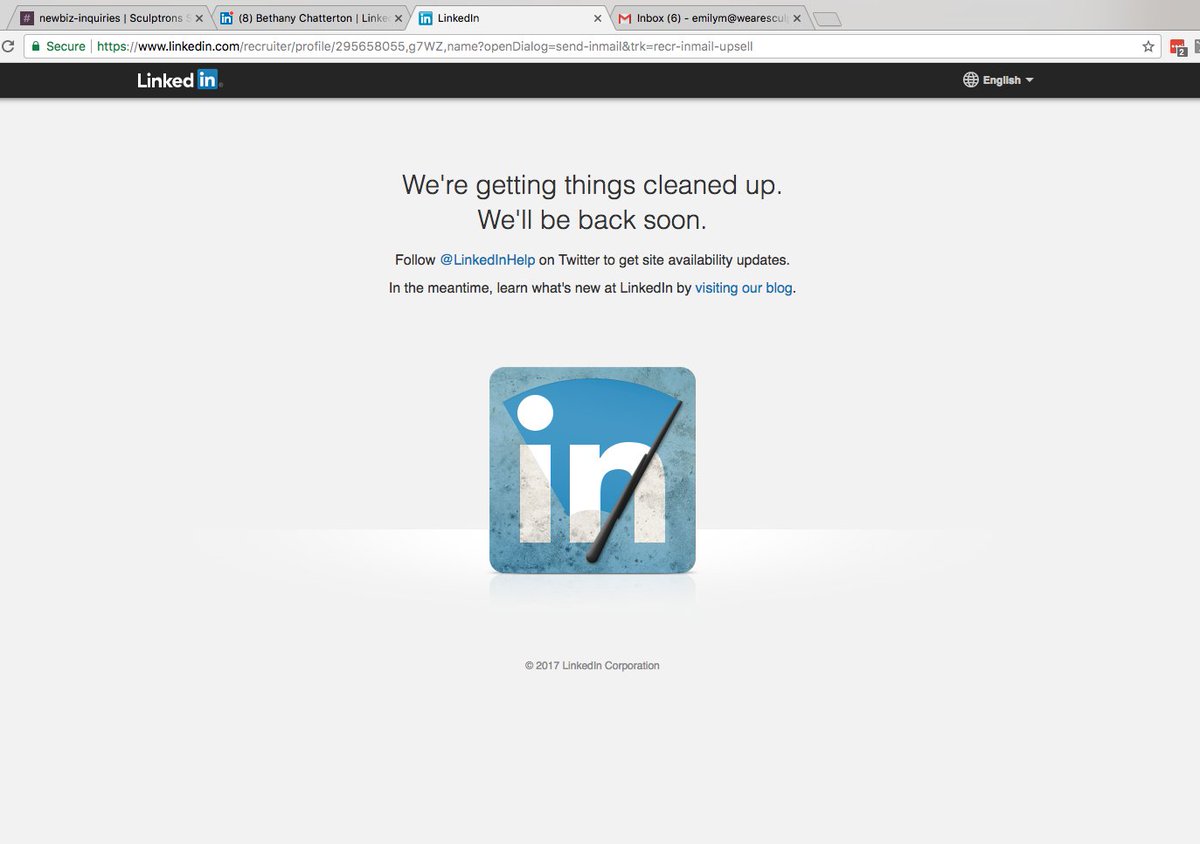Click the Gmail favicon on Inbox tab

point(625,18)
